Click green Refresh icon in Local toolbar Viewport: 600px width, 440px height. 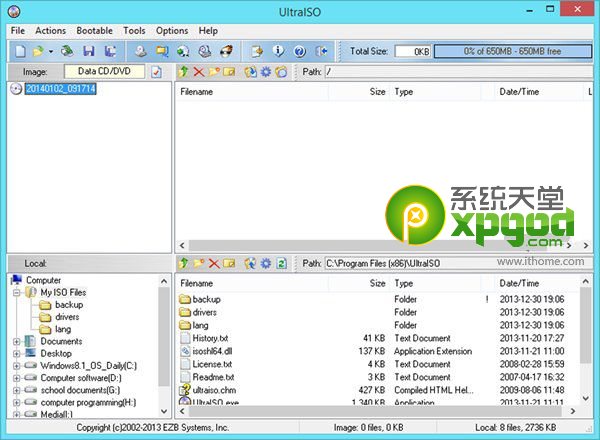281,263
